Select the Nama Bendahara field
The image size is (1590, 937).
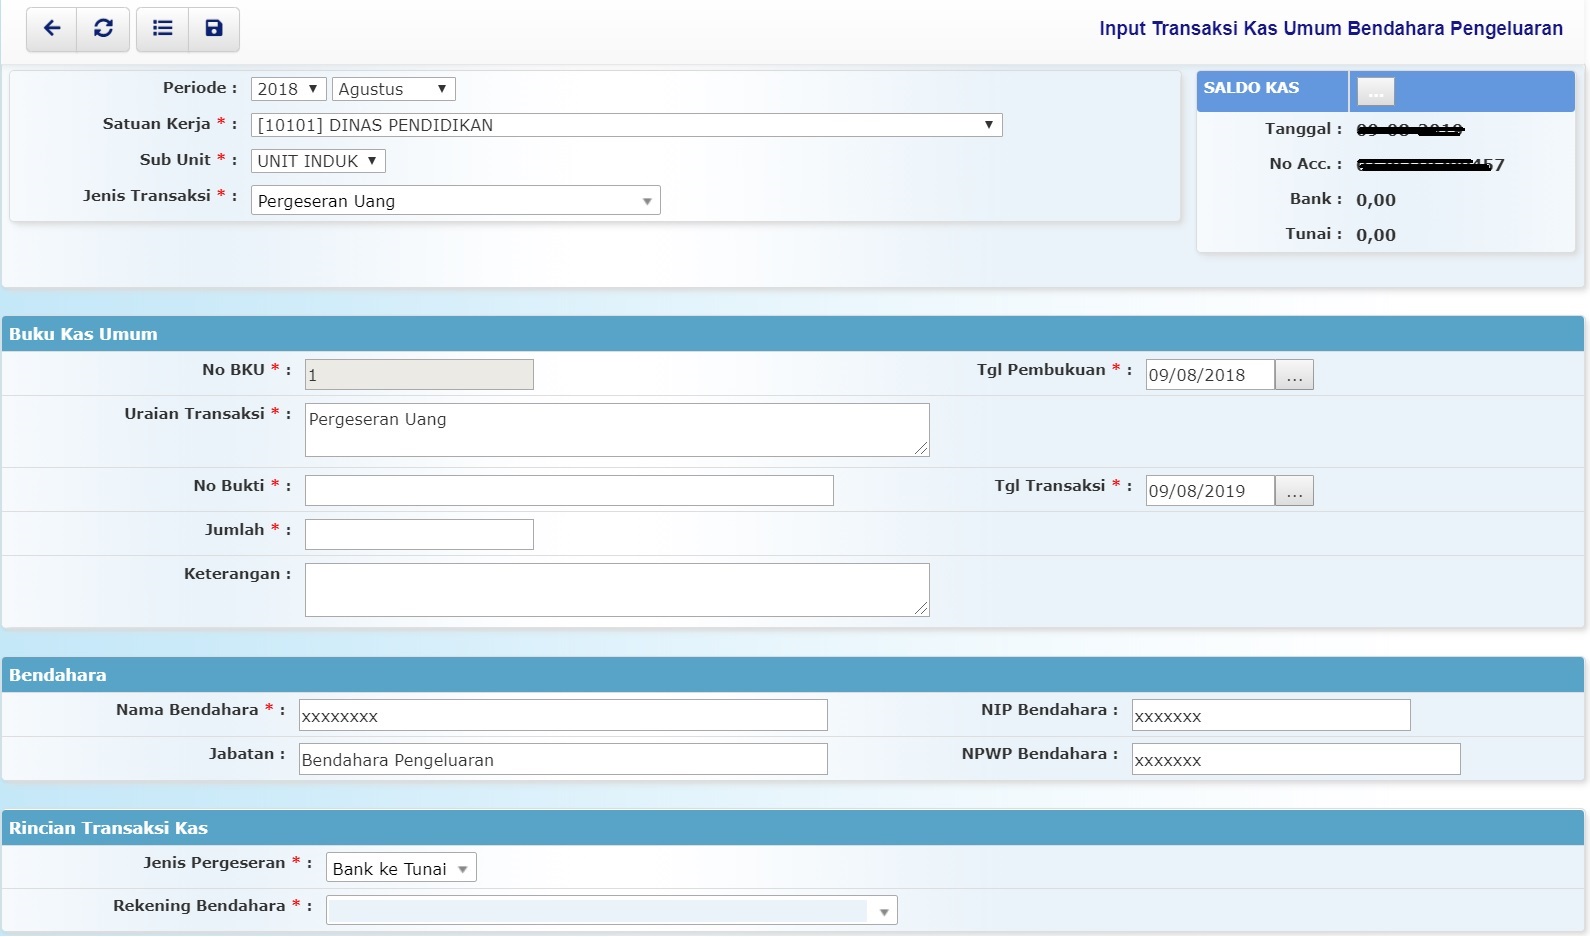[562, 716]
